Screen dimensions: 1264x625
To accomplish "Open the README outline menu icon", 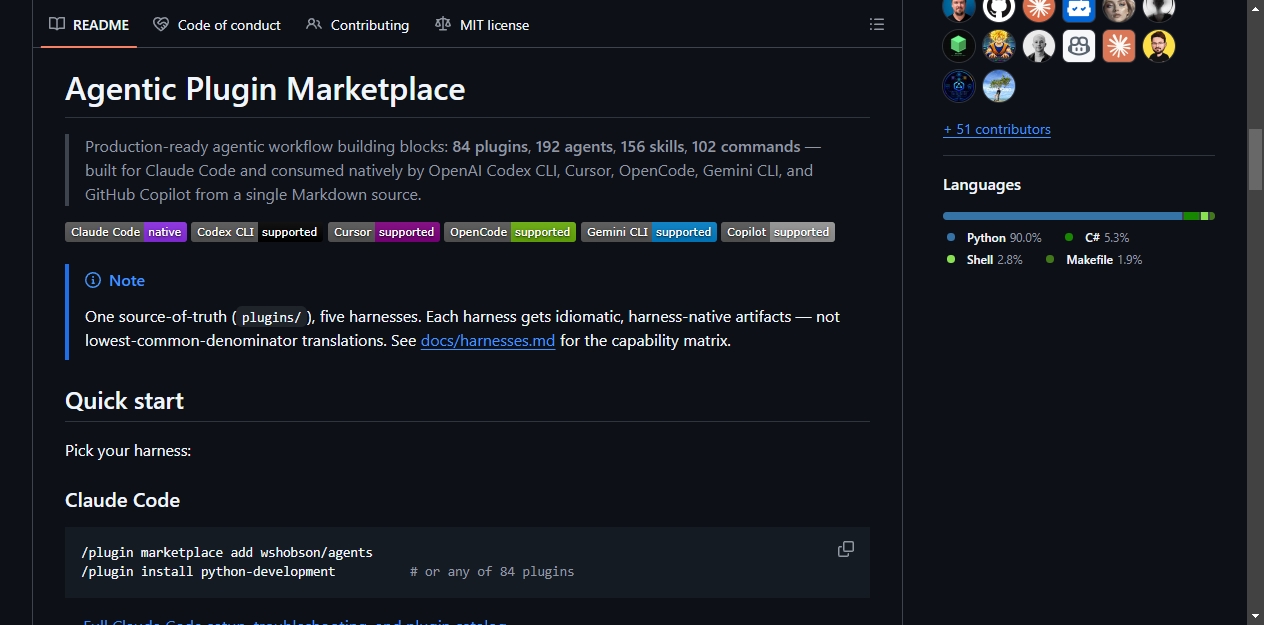I will [877, 24].
